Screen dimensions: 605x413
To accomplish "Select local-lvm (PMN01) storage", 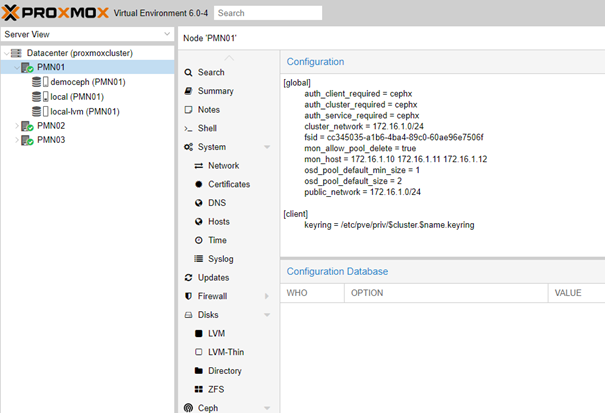I will (x=84, y=112).
